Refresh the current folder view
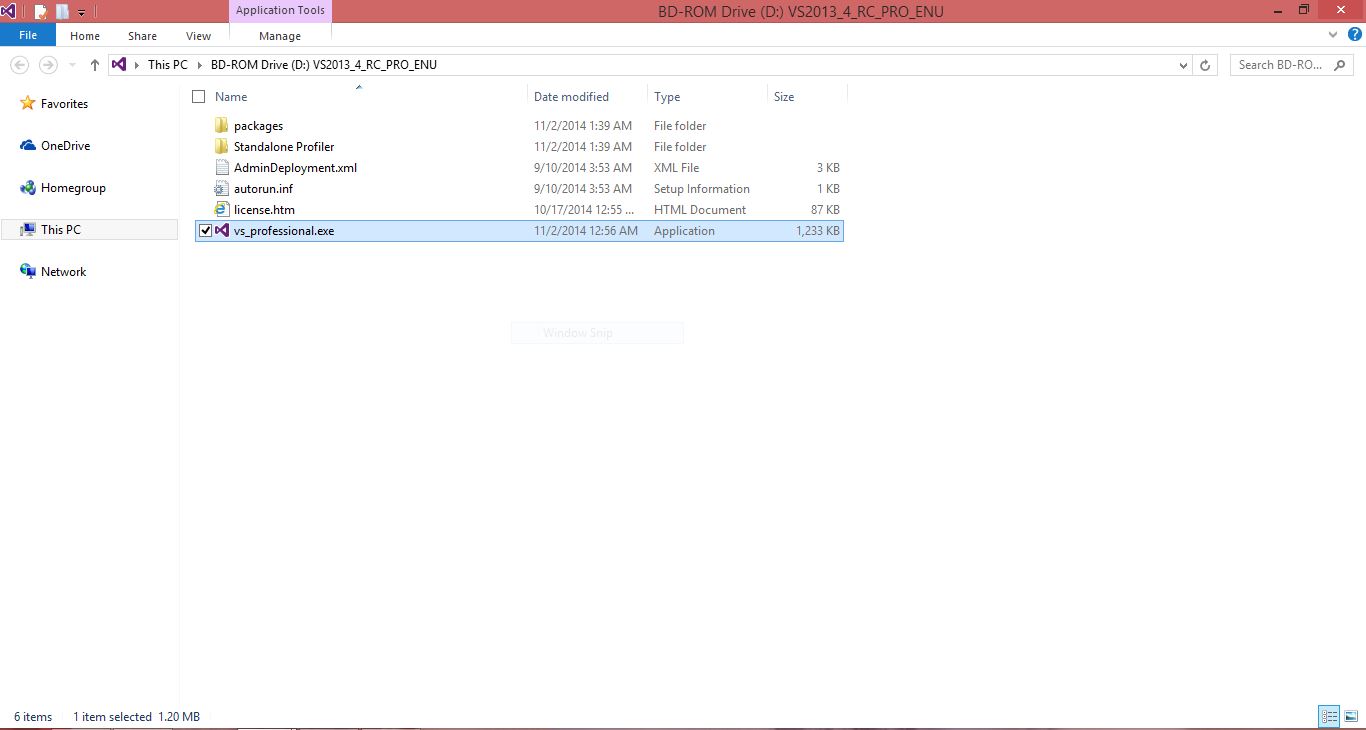The width and height of the screenshot is (1366, 730). pyautogui.click(x=1206, y=65)
